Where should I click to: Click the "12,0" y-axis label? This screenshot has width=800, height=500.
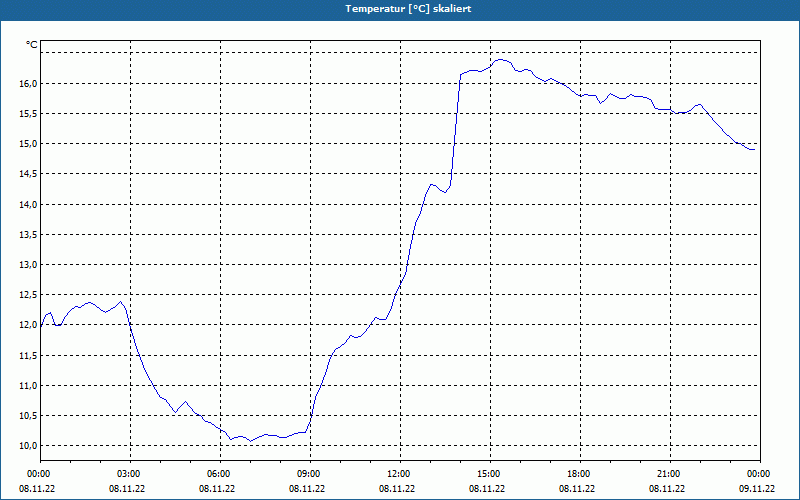click(29, 325)
